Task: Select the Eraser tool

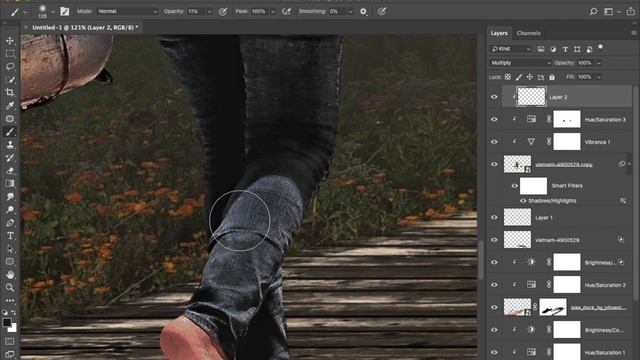Action: [x=10, y=171]
